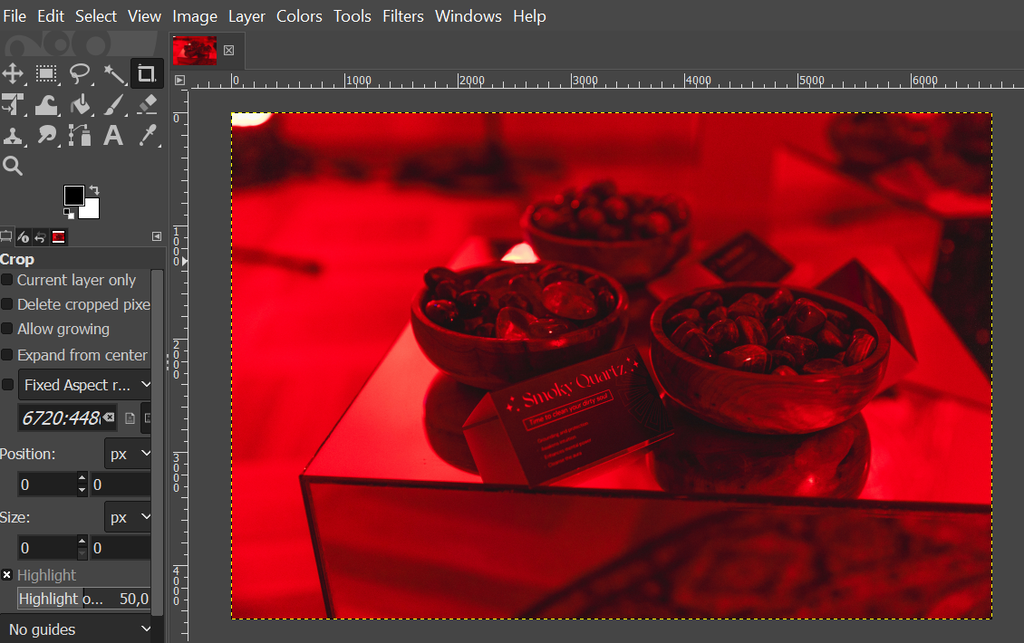Select the Paintbrush tool

click(112, 105)
